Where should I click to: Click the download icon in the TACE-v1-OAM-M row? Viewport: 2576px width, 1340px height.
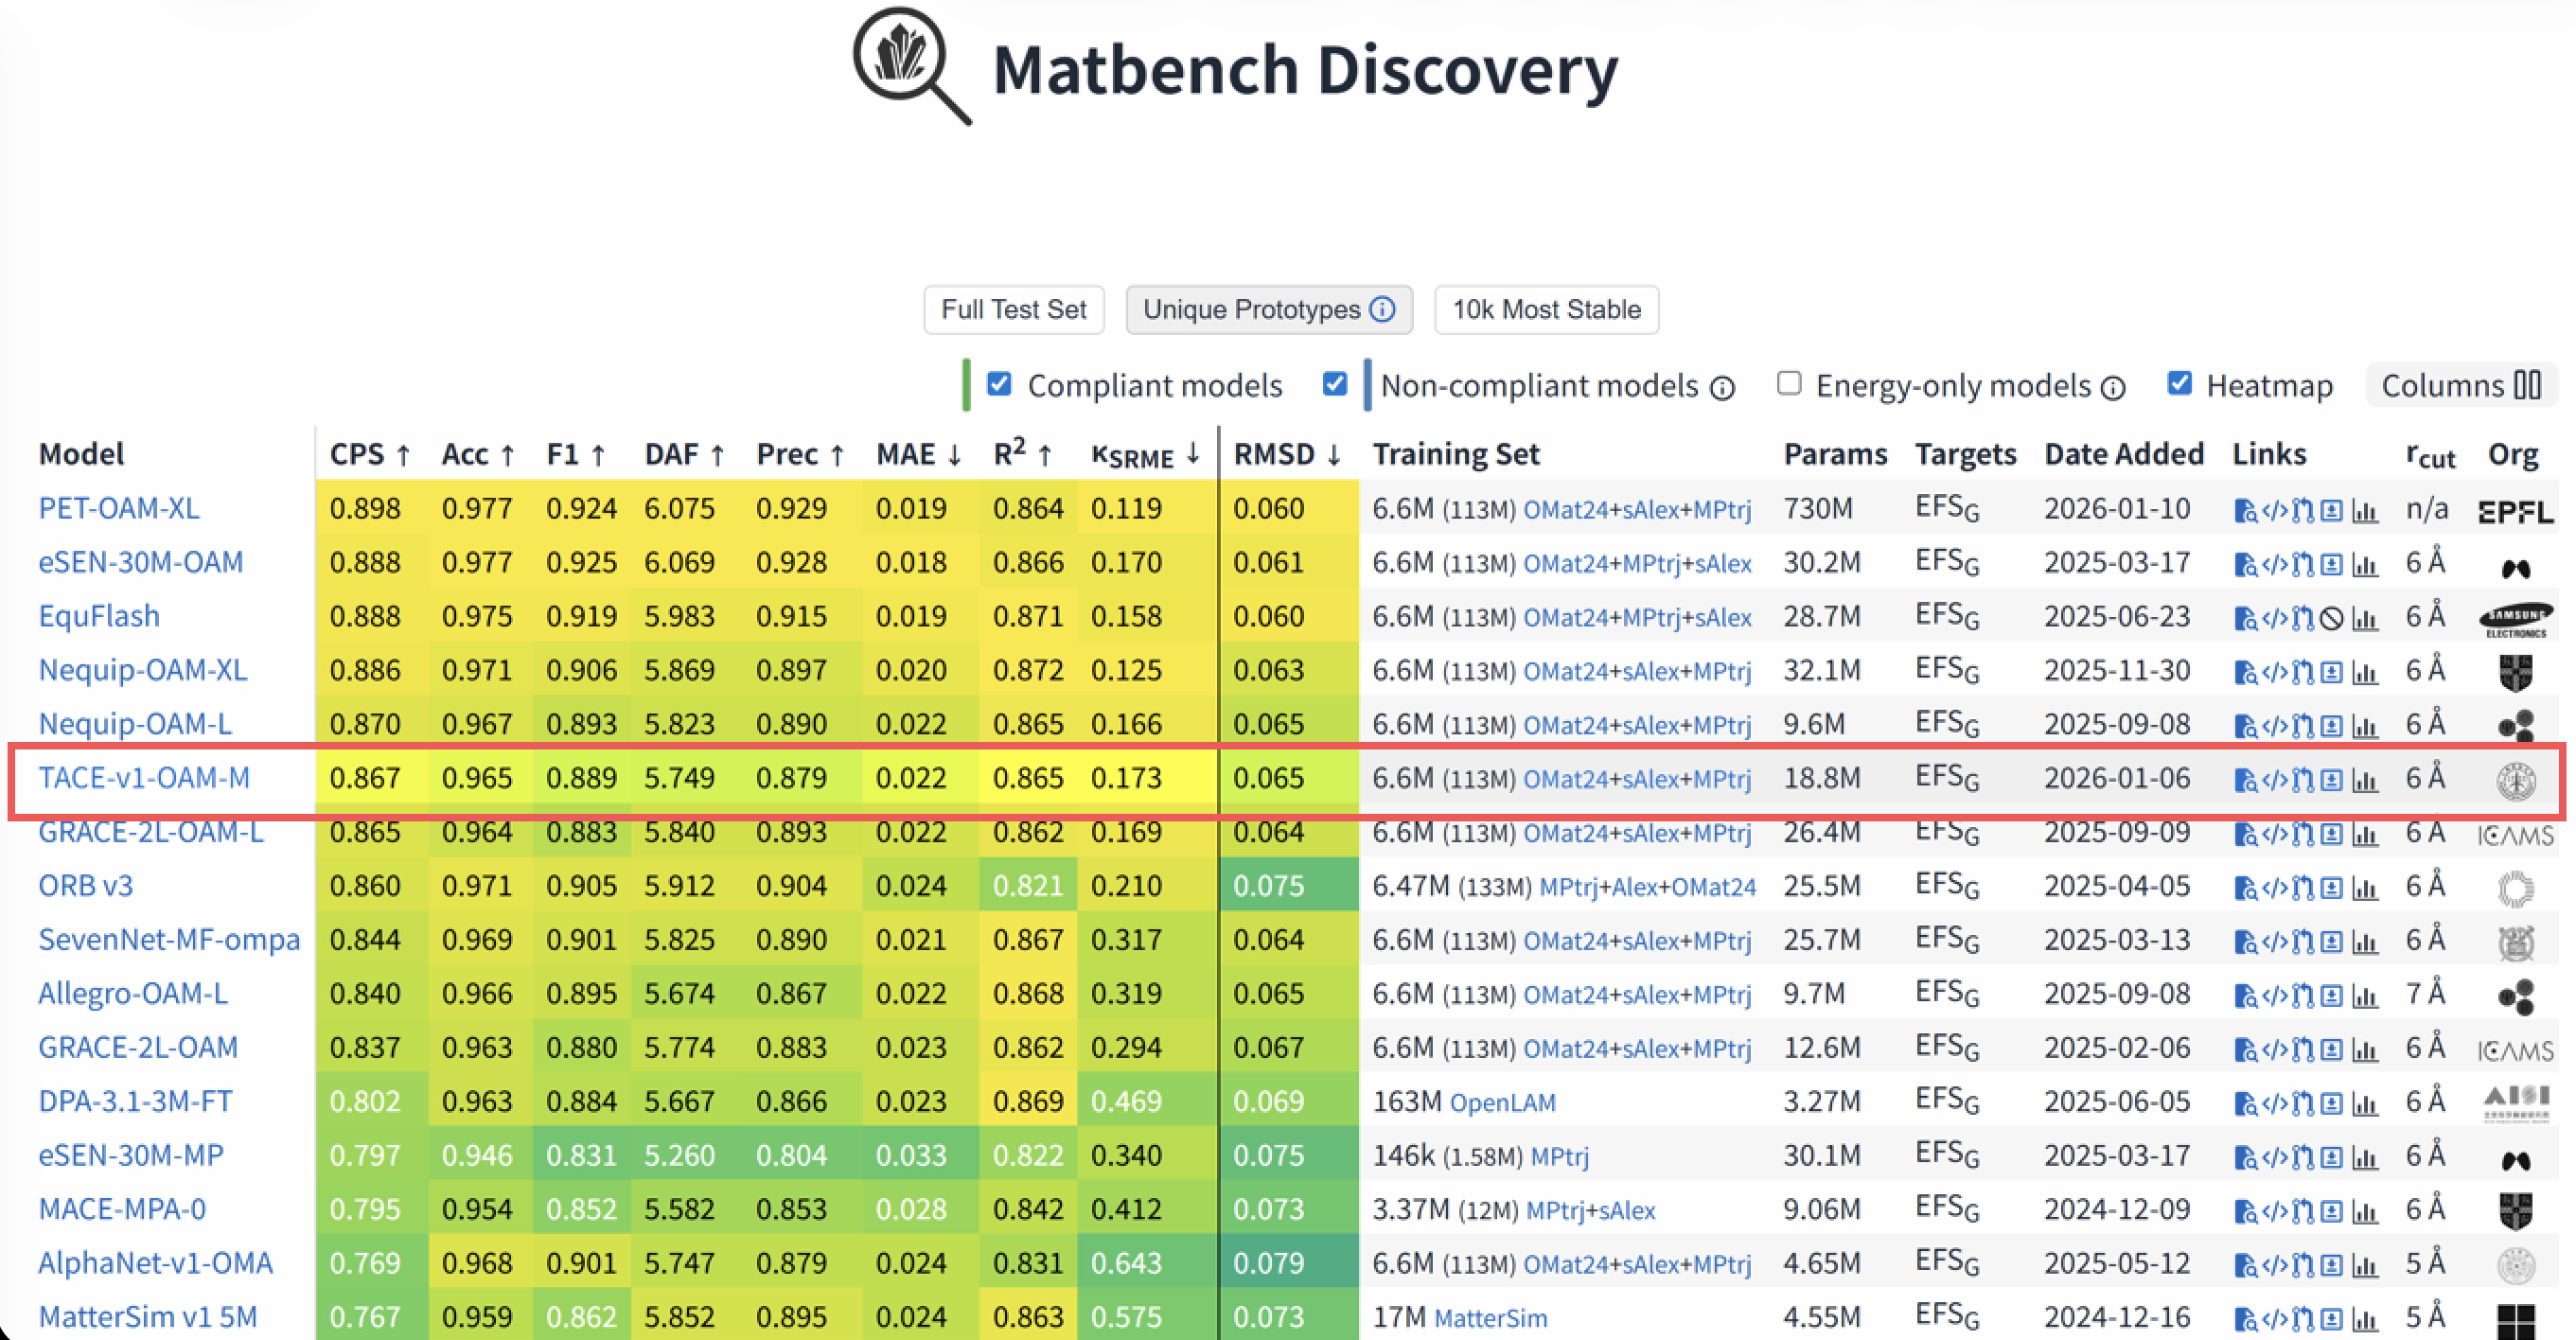tap(2332, 780)
